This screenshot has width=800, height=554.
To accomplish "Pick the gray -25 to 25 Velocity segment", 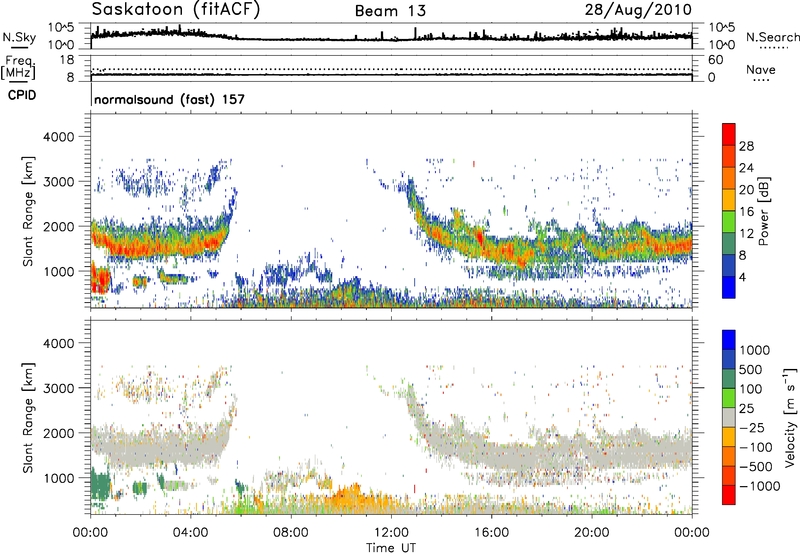I will 729,418.
